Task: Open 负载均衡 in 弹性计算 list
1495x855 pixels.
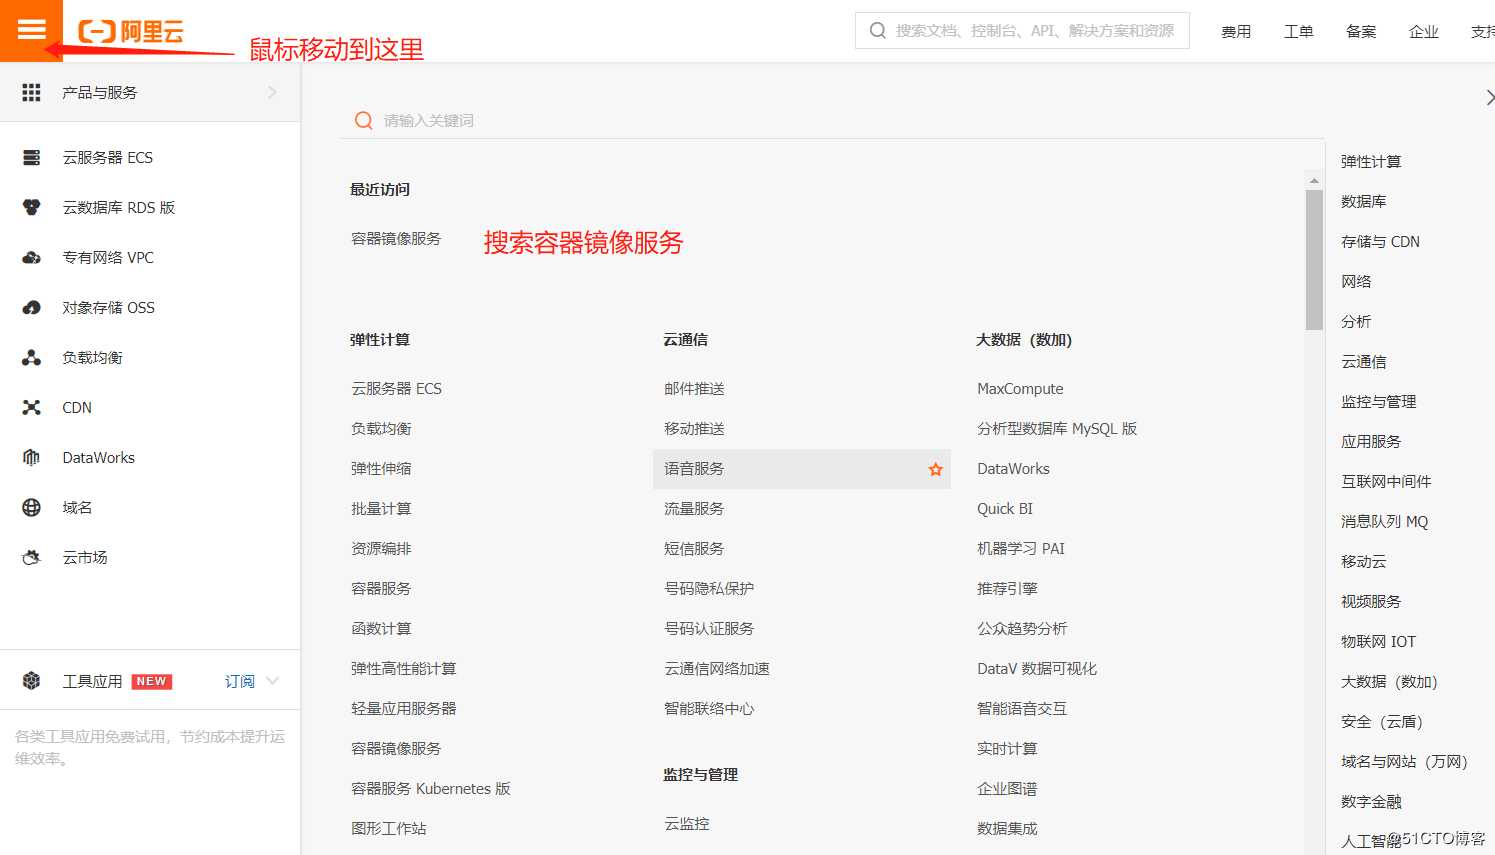Action: [x=381, y=428]
